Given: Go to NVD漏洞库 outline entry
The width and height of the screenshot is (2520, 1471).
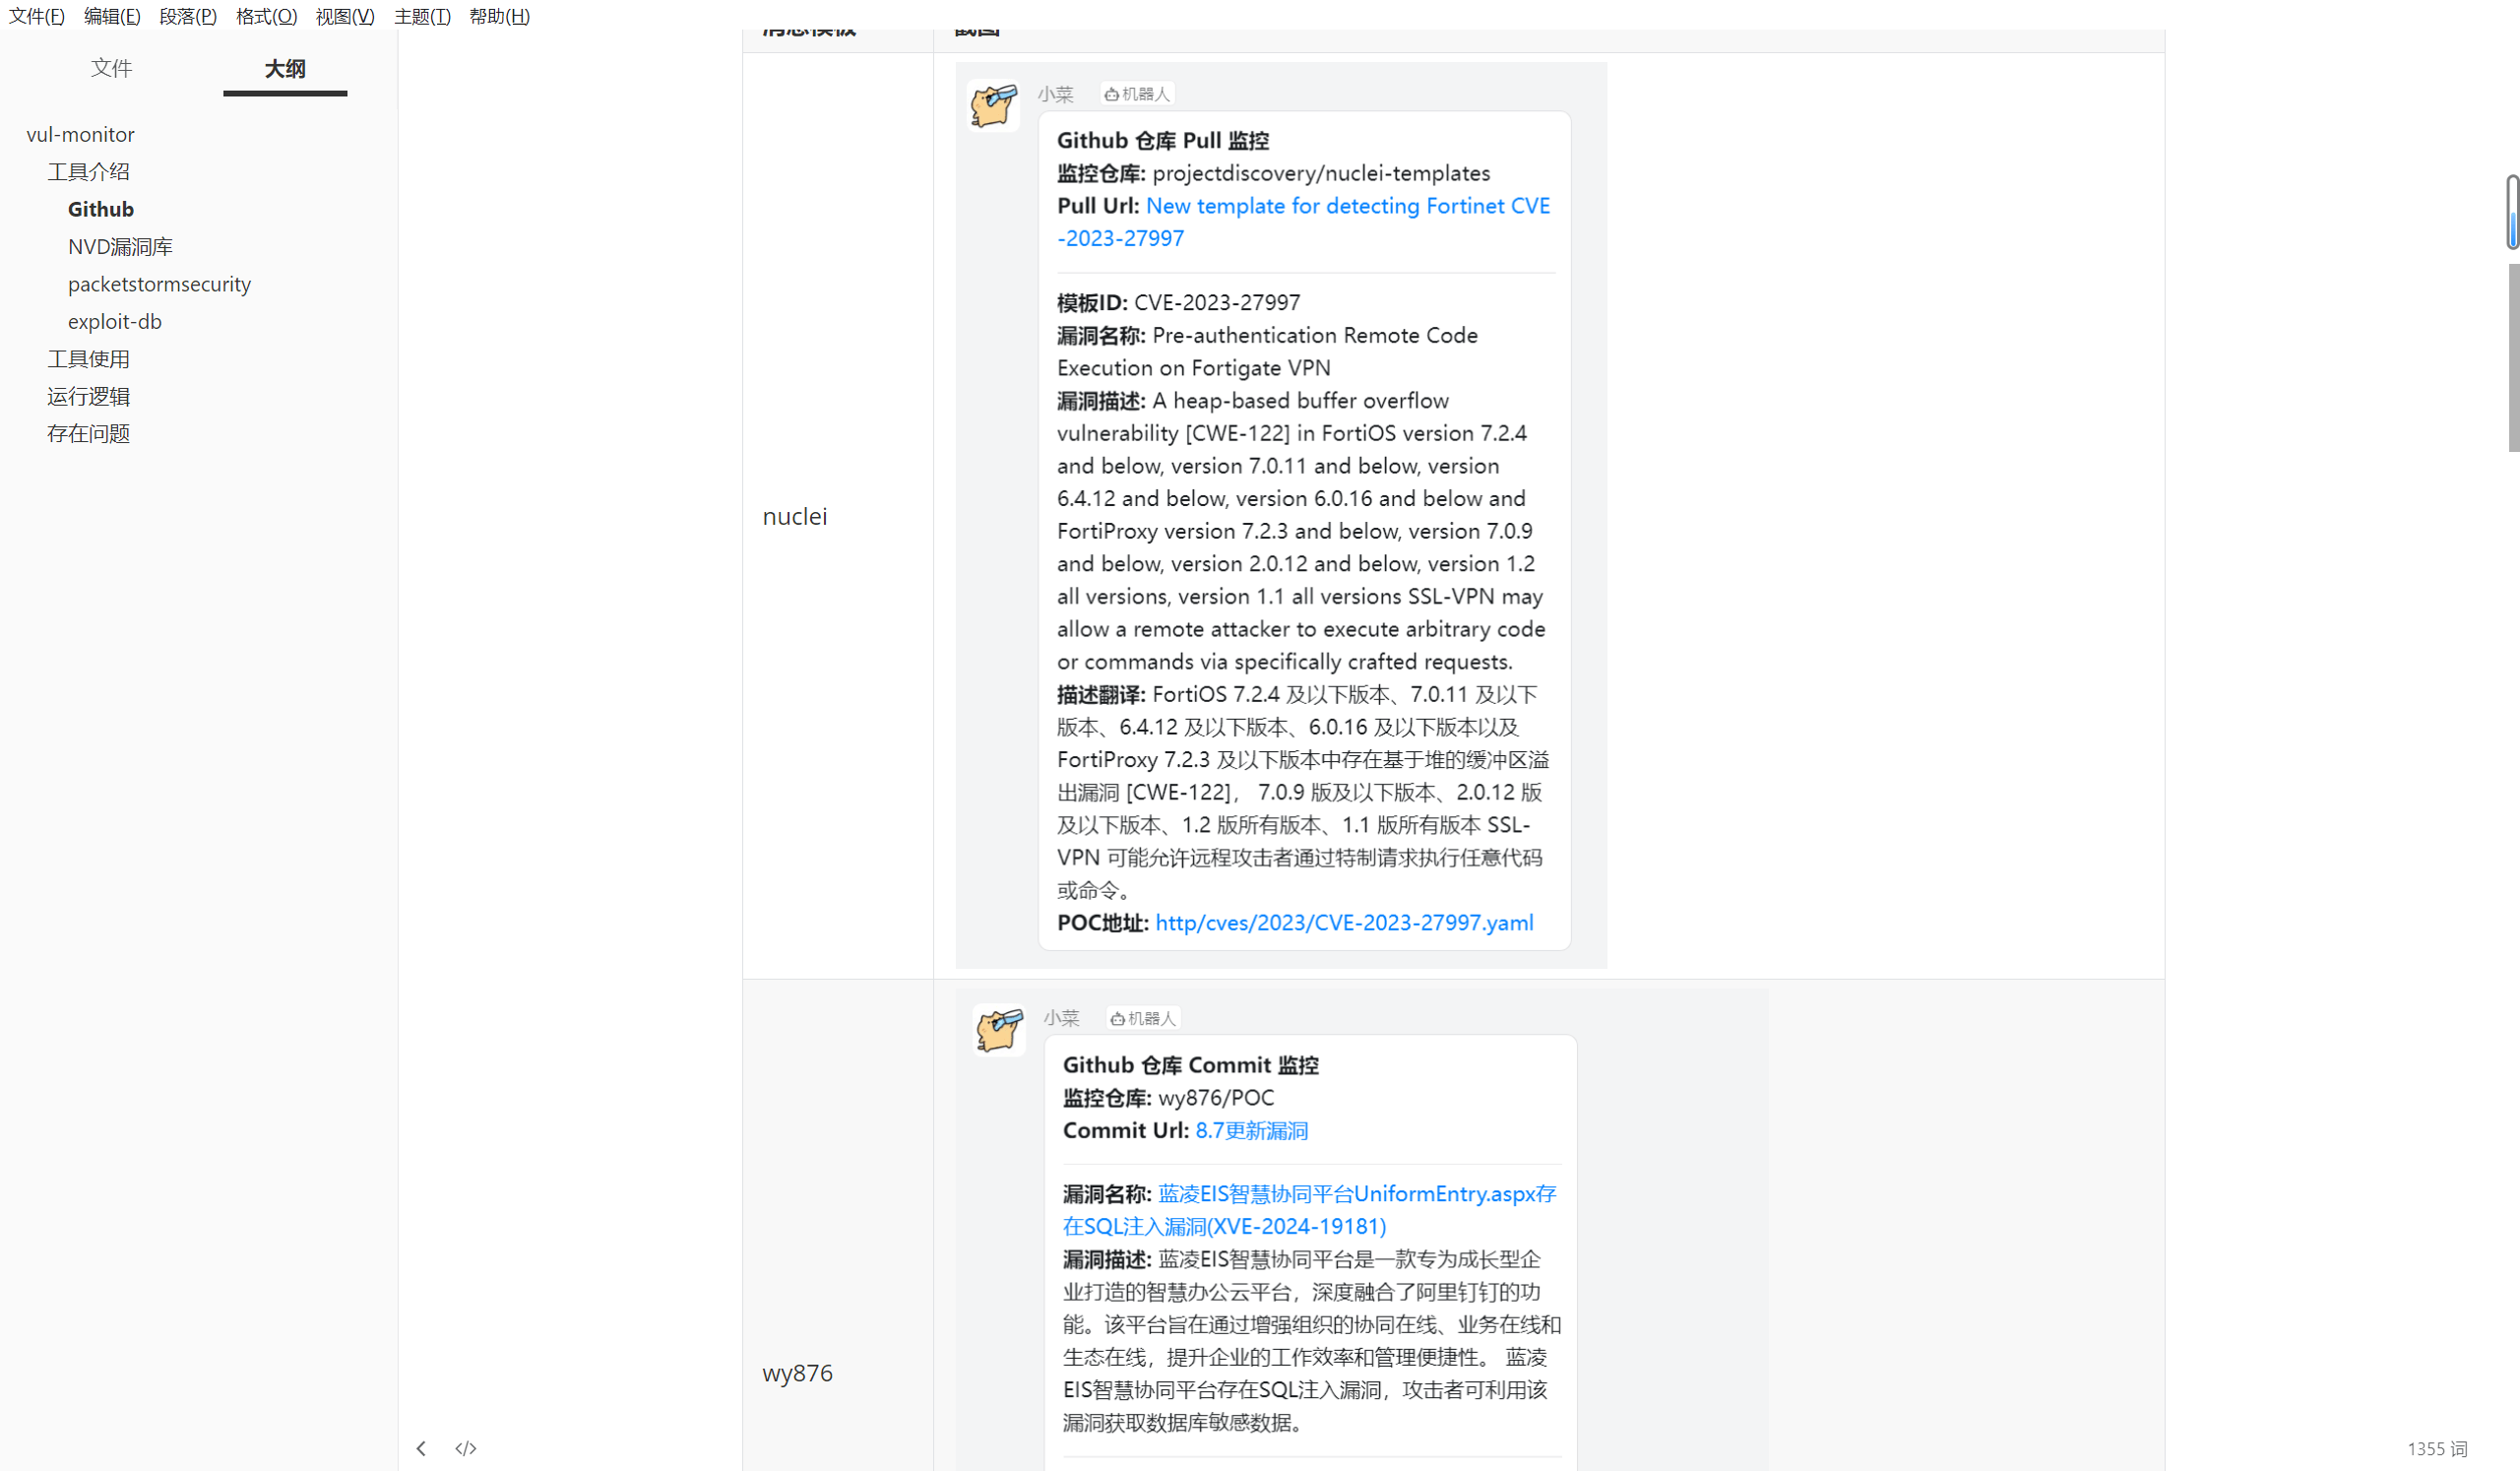Looking at the screenshot, I should pos(120,246).
